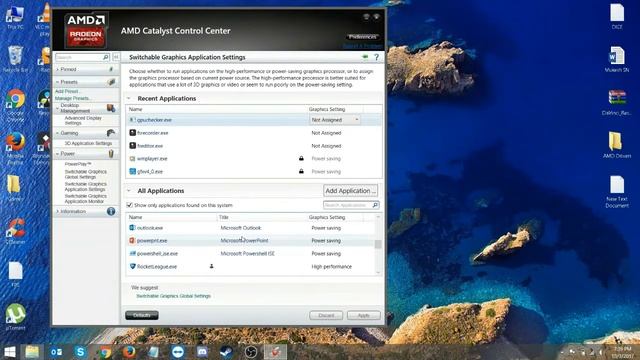Select the wmplayer.exe row
Image resolution: width=640 pixels, height=360 pixels.
click(254, 158)
